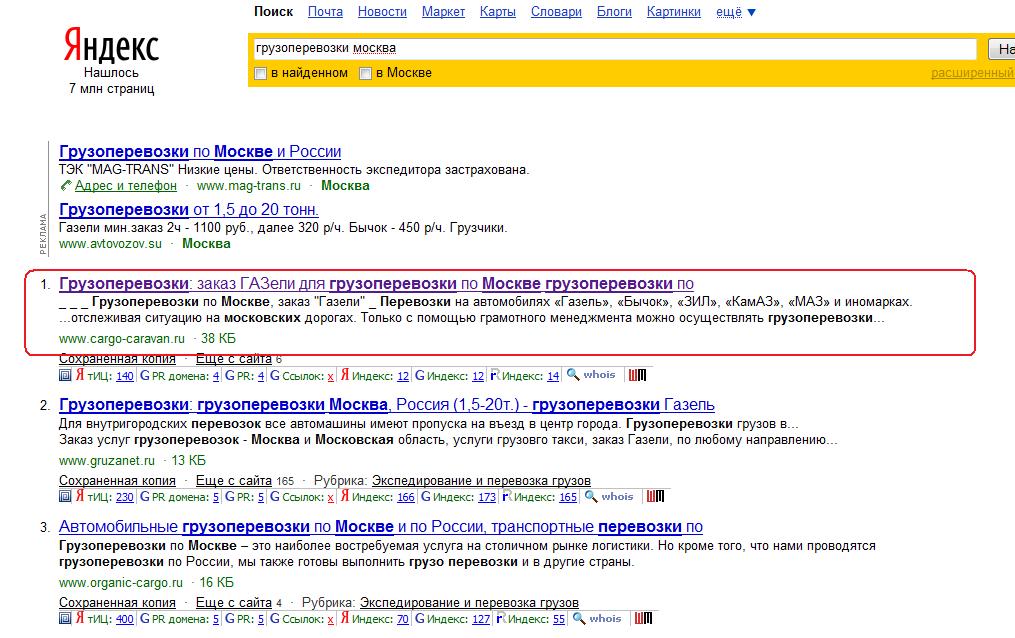Open 'Еще с сайта' for cargo-caravan.ru
Viewport: 1015px width, 638px height.
pyautogui.click(x=234, y=358)
